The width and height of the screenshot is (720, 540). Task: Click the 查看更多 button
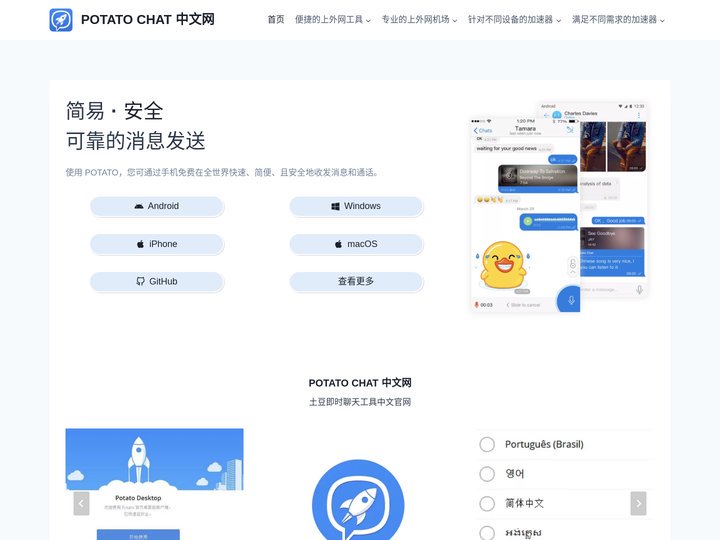click(x=356, y=281)
